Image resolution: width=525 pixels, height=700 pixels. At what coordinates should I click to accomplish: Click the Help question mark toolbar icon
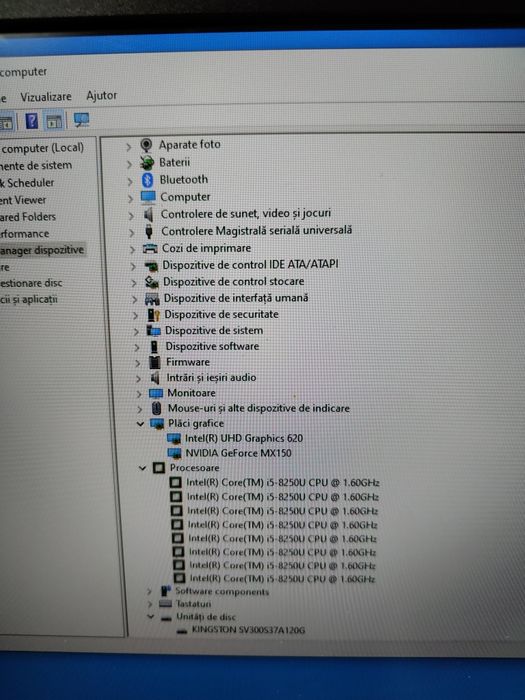pos(31,121)
